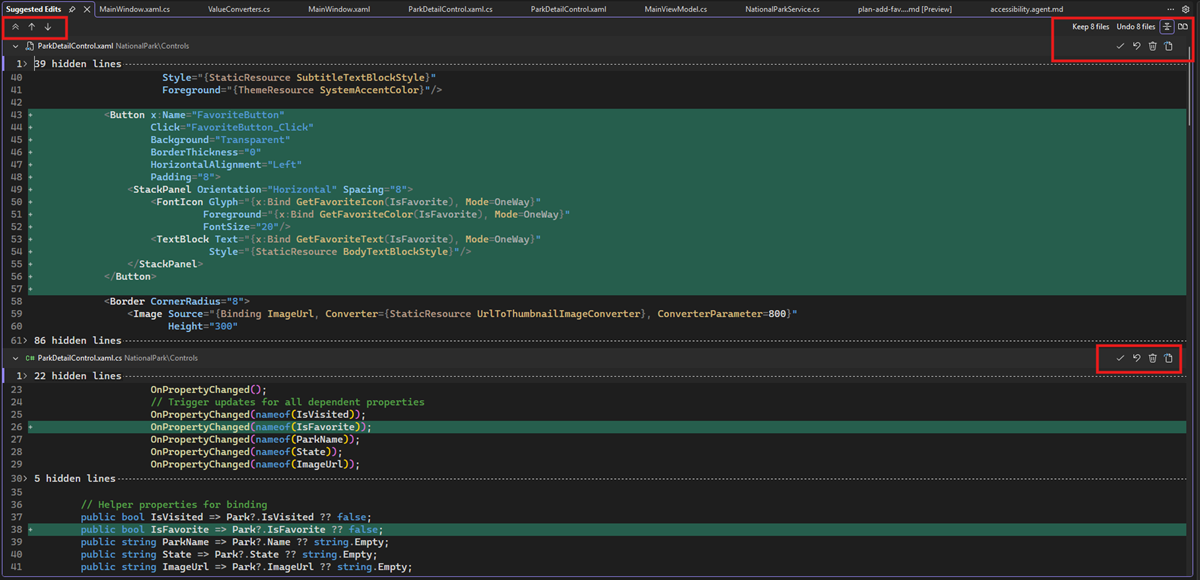Click the Keep 8 files button

pyautogui.click(x=1090, y=27)
